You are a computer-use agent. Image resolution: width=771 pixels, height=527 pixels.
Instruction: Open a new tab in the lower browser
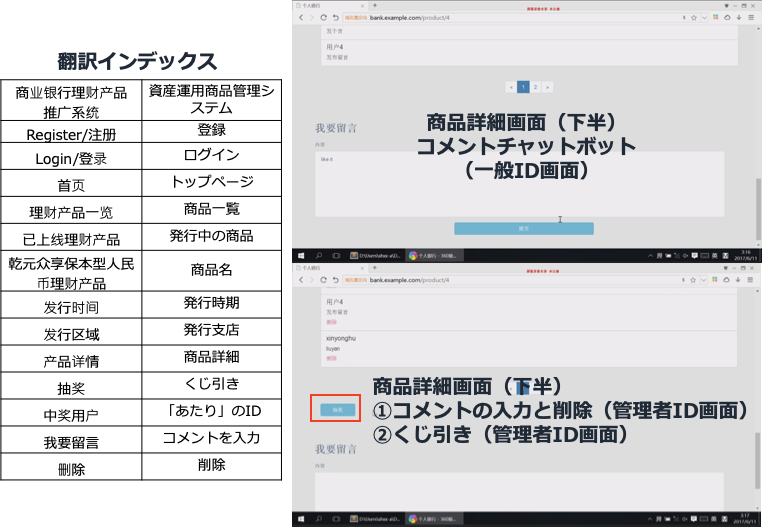coord(375,267)
